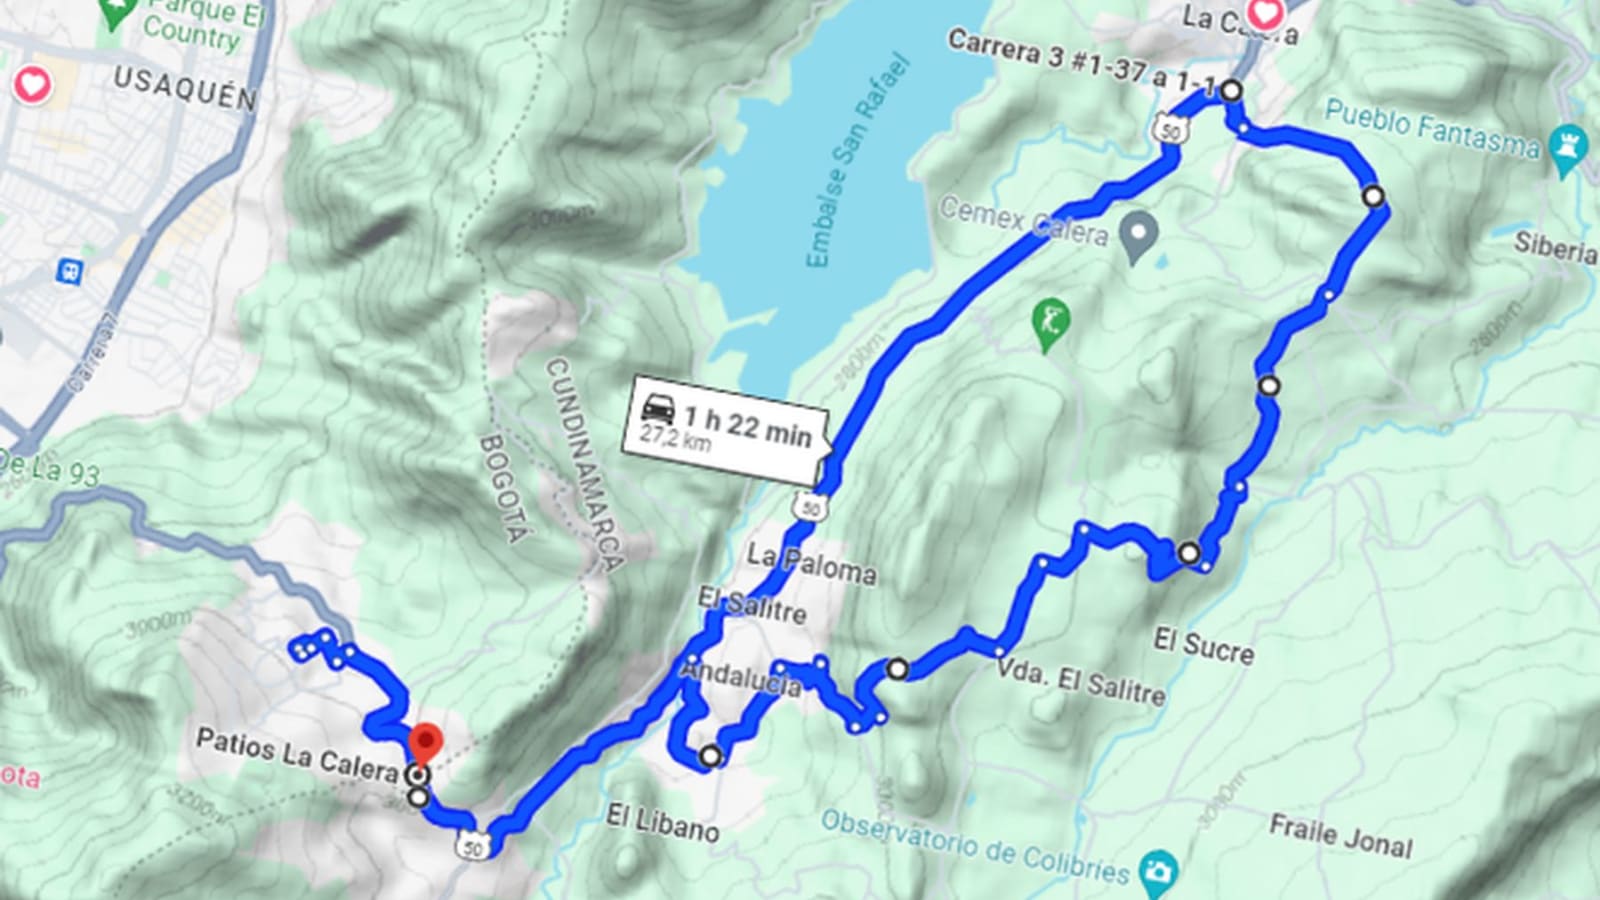Click the Patios La Calera destination label
The width and height of the screenshot is (1600, 900).
click(297, 754)
